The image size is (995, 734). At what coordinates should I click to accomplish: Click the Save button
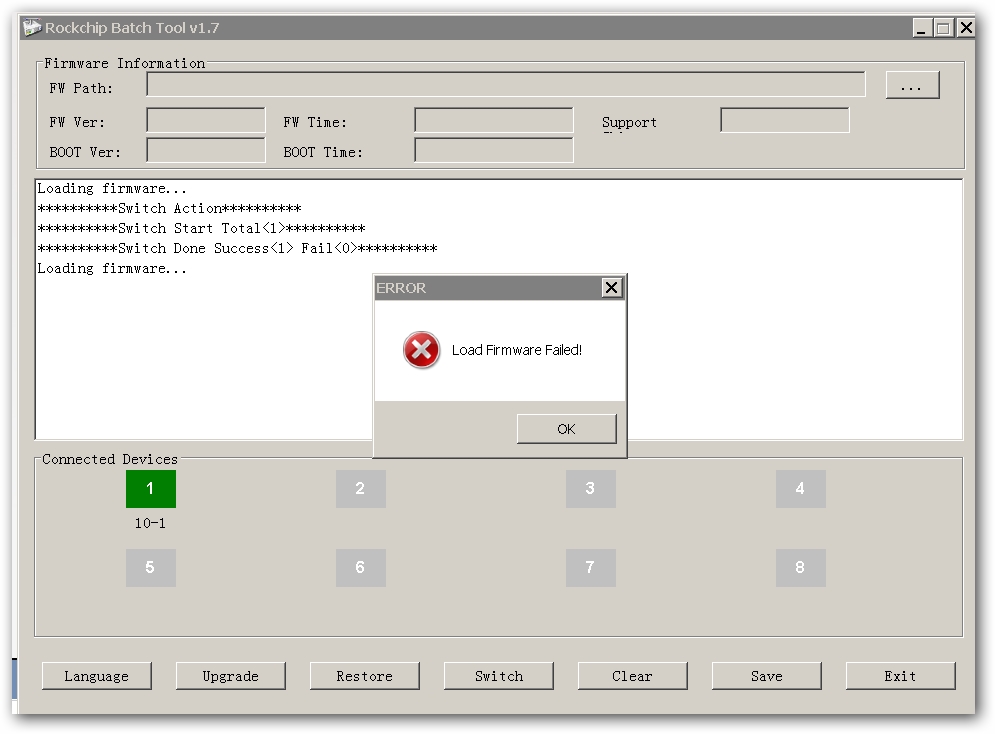[x=767, y=676]
